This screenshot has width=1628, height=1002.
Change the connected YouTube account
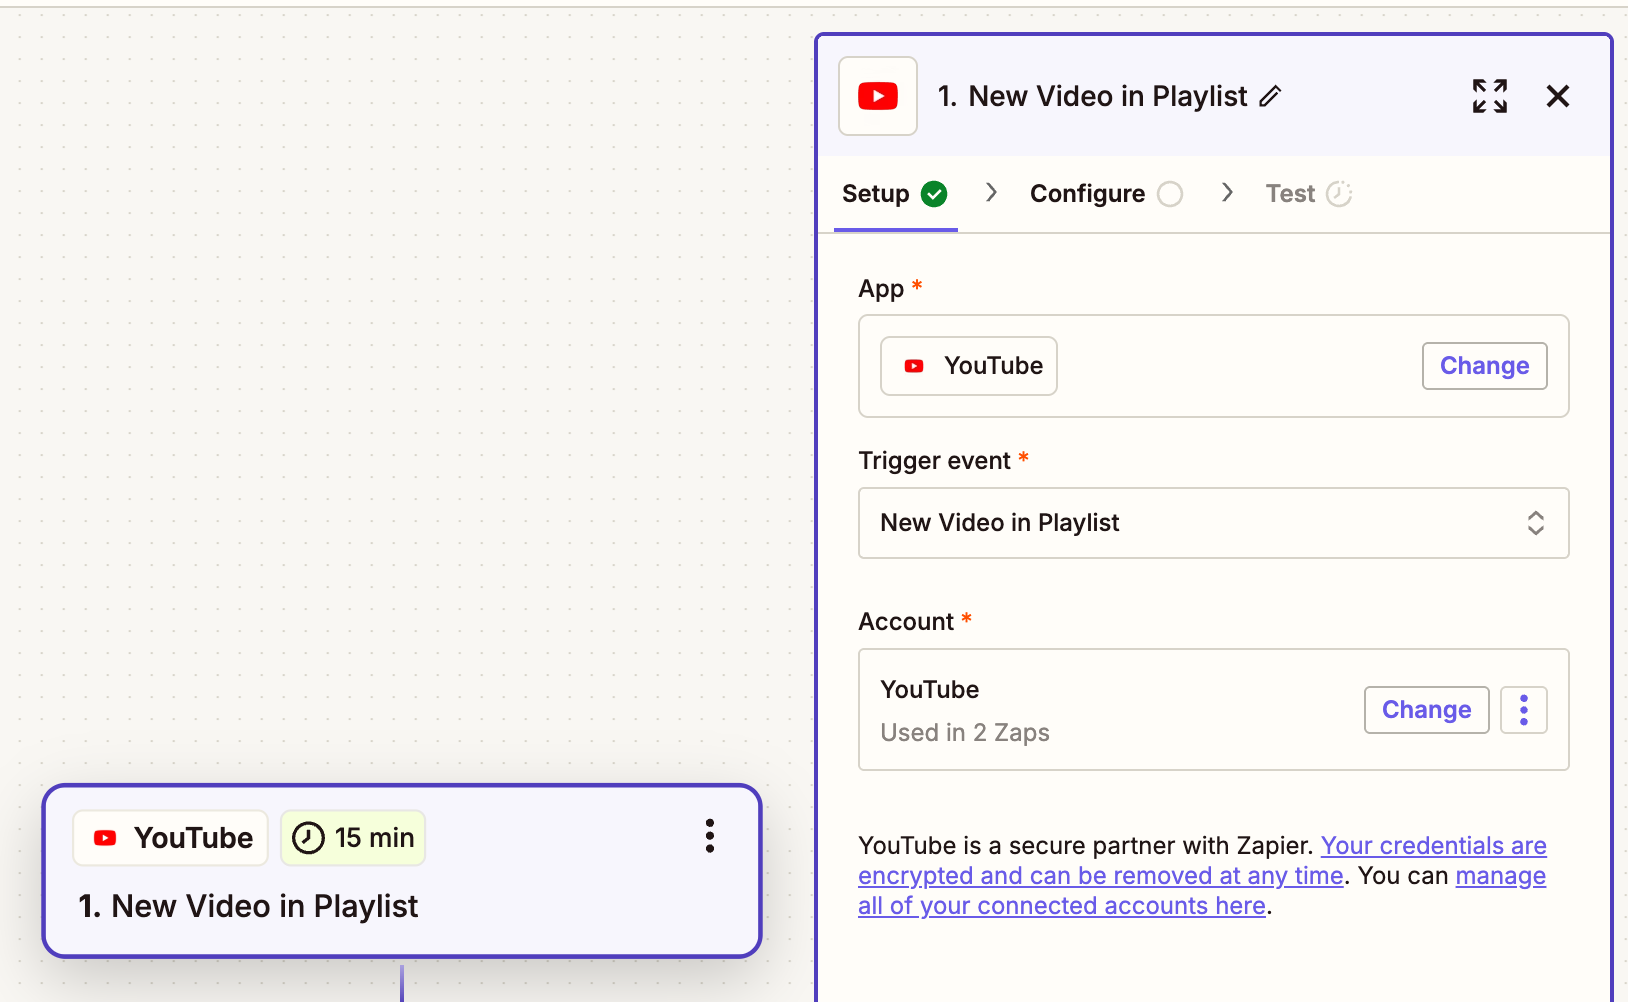pos(1426,710)
